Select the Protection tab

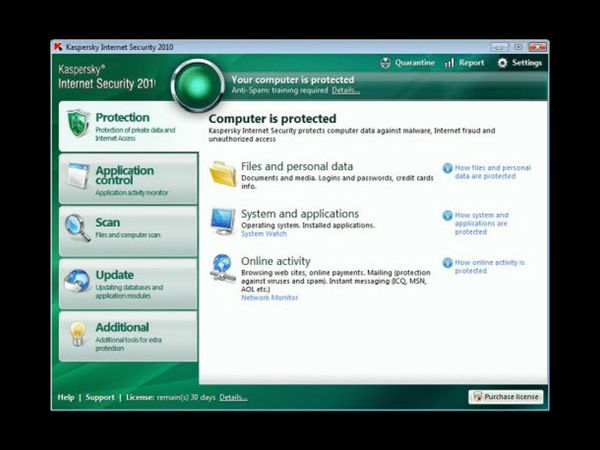coord(129,126)
